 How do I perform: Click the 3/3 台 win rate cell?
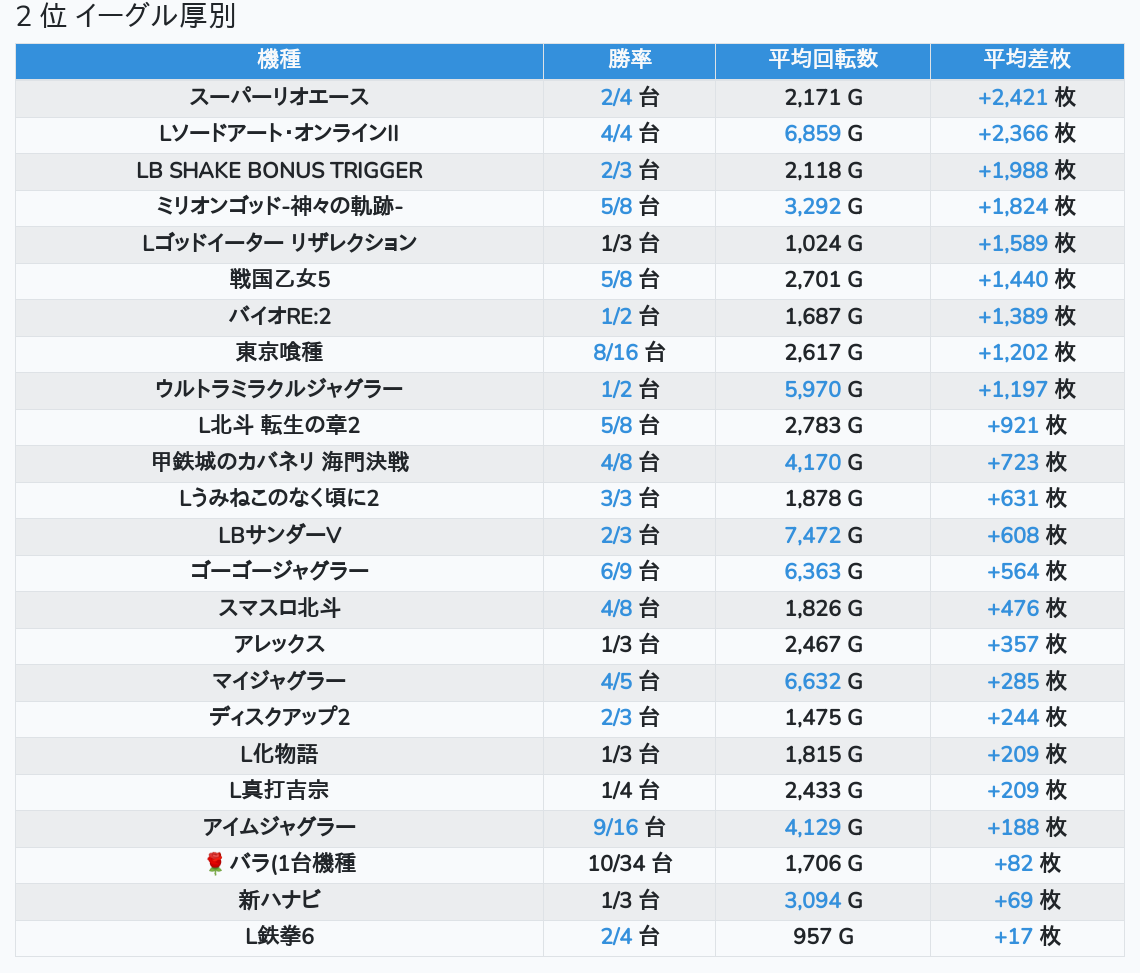[630, 498]
